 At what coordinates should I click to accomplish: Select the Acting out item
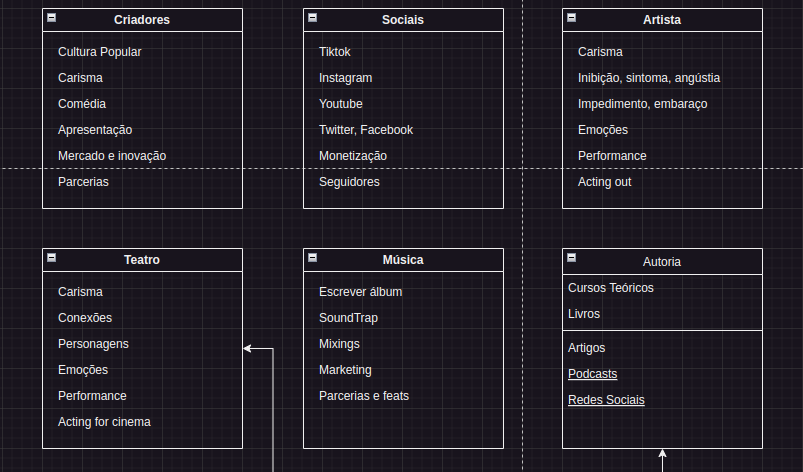[x=605, y=182]
